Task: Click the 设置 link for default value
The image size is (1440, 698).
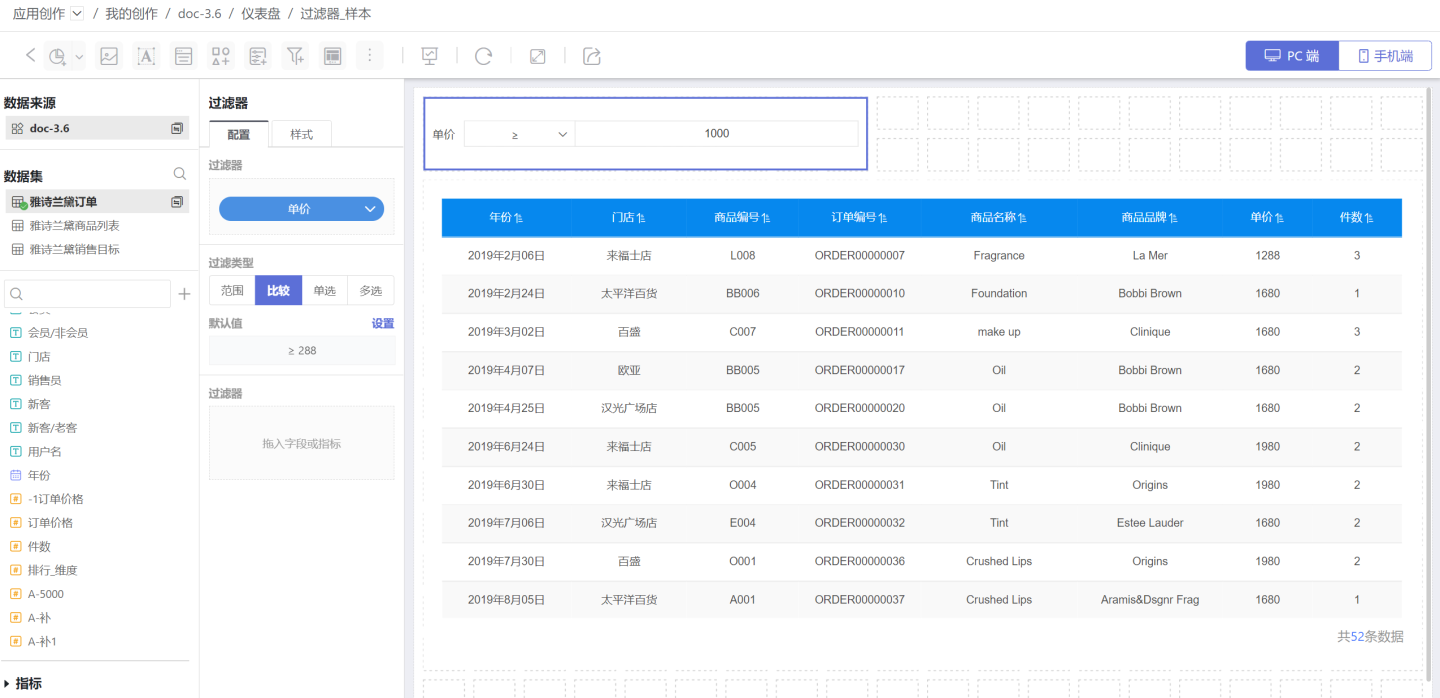Action: 382,323
